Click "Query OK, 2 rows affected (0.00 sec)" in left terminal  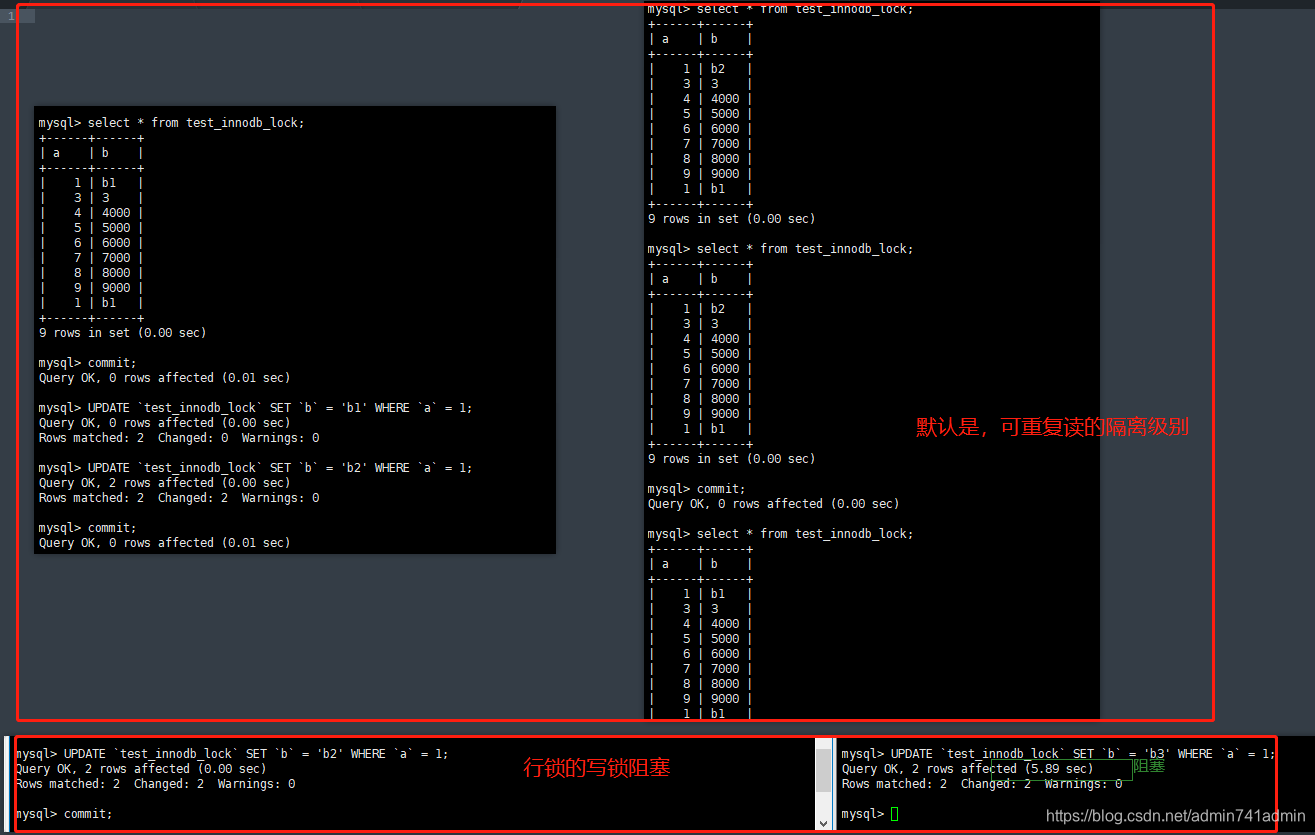[x=165, y=483]
